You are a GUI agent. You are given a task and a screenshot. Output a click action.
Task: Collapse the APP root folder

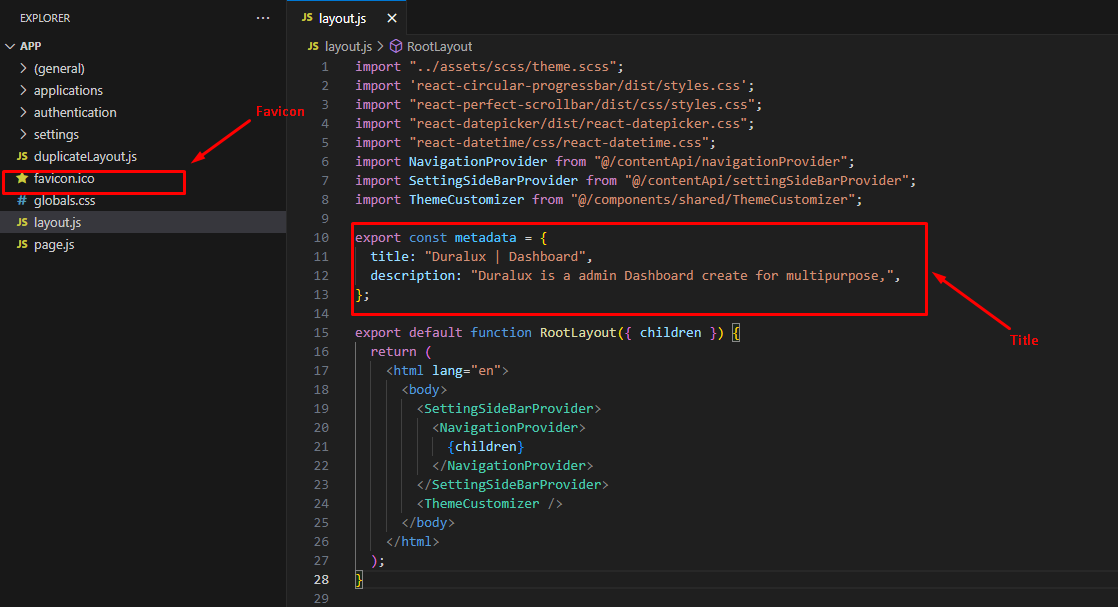click(11, 46)
